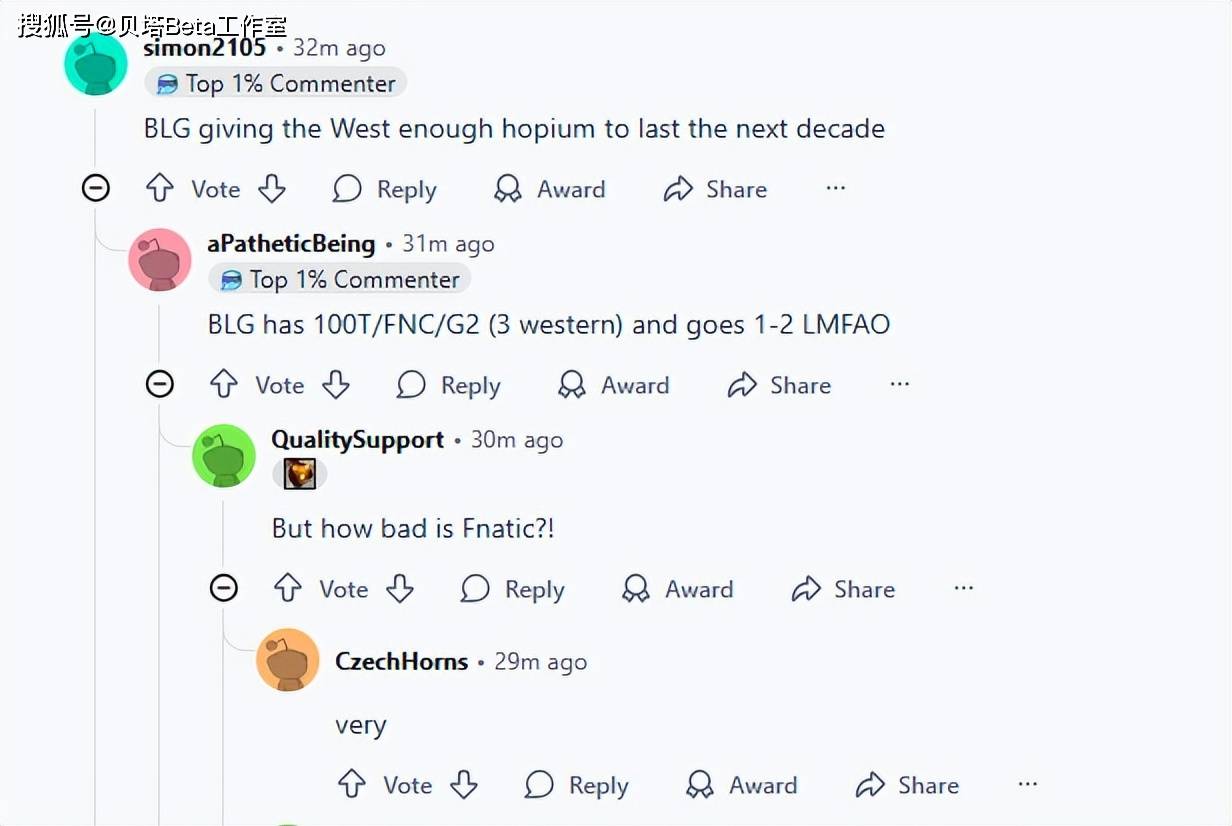This screenshot has height=826, width=1232.
Task: Click CzechHorns' orange avatar
Action: click(x=288, y=660)
